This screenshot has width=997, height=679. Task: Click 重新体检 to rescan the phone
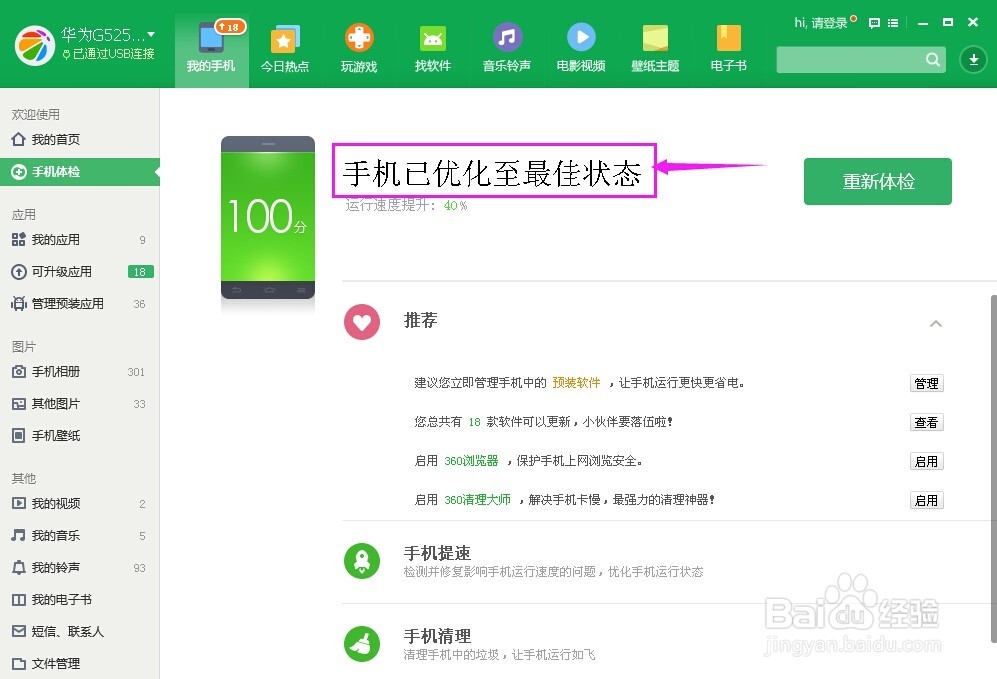(877, 181)
